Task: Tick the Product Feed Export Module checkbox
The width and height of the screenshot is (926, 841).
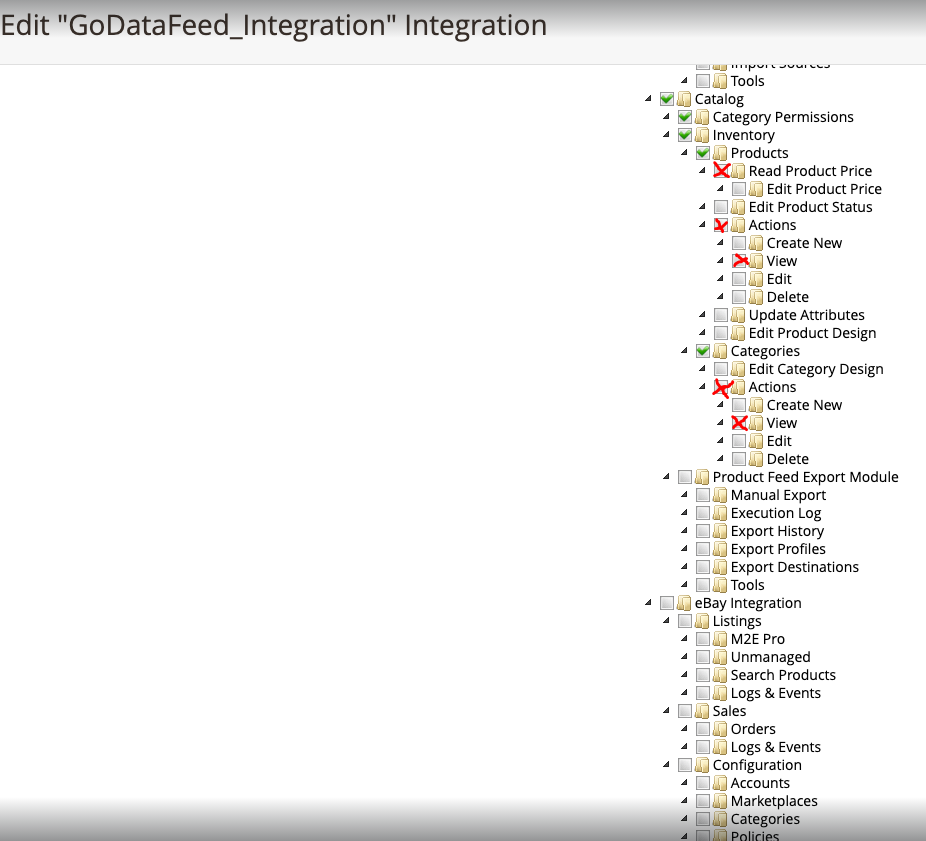Action: tap(685, 477)
